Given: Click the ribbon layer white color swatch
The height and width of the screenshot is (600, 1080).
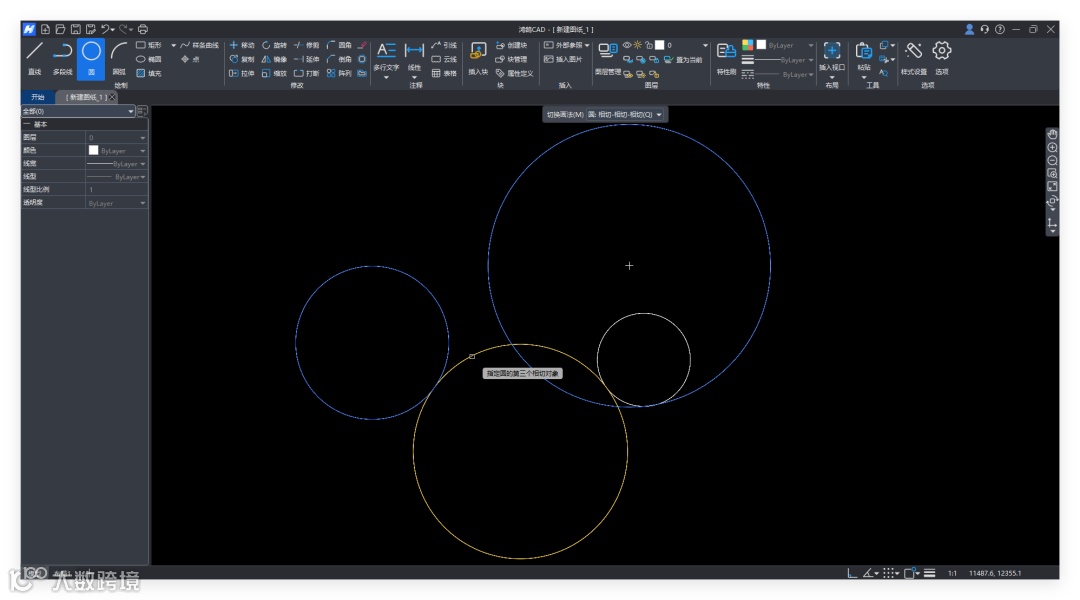Looking at the screenshot, I should click(x=659, y=45).
